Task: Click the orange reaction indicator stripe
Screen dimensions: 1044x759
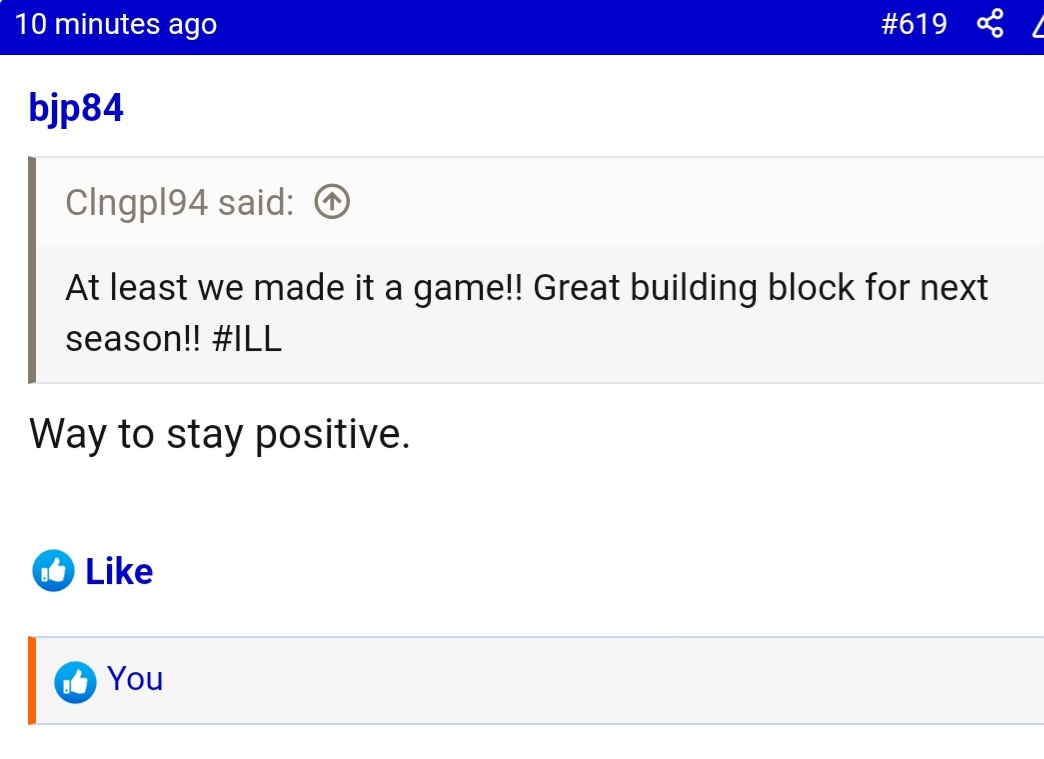Action: coord(34,679)
